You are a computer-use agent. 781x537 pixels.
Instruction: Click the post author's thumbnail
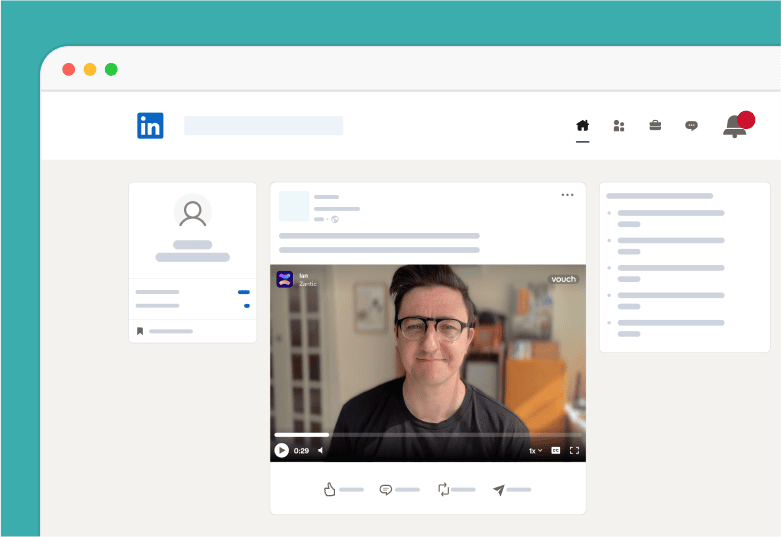click(294, 206)
